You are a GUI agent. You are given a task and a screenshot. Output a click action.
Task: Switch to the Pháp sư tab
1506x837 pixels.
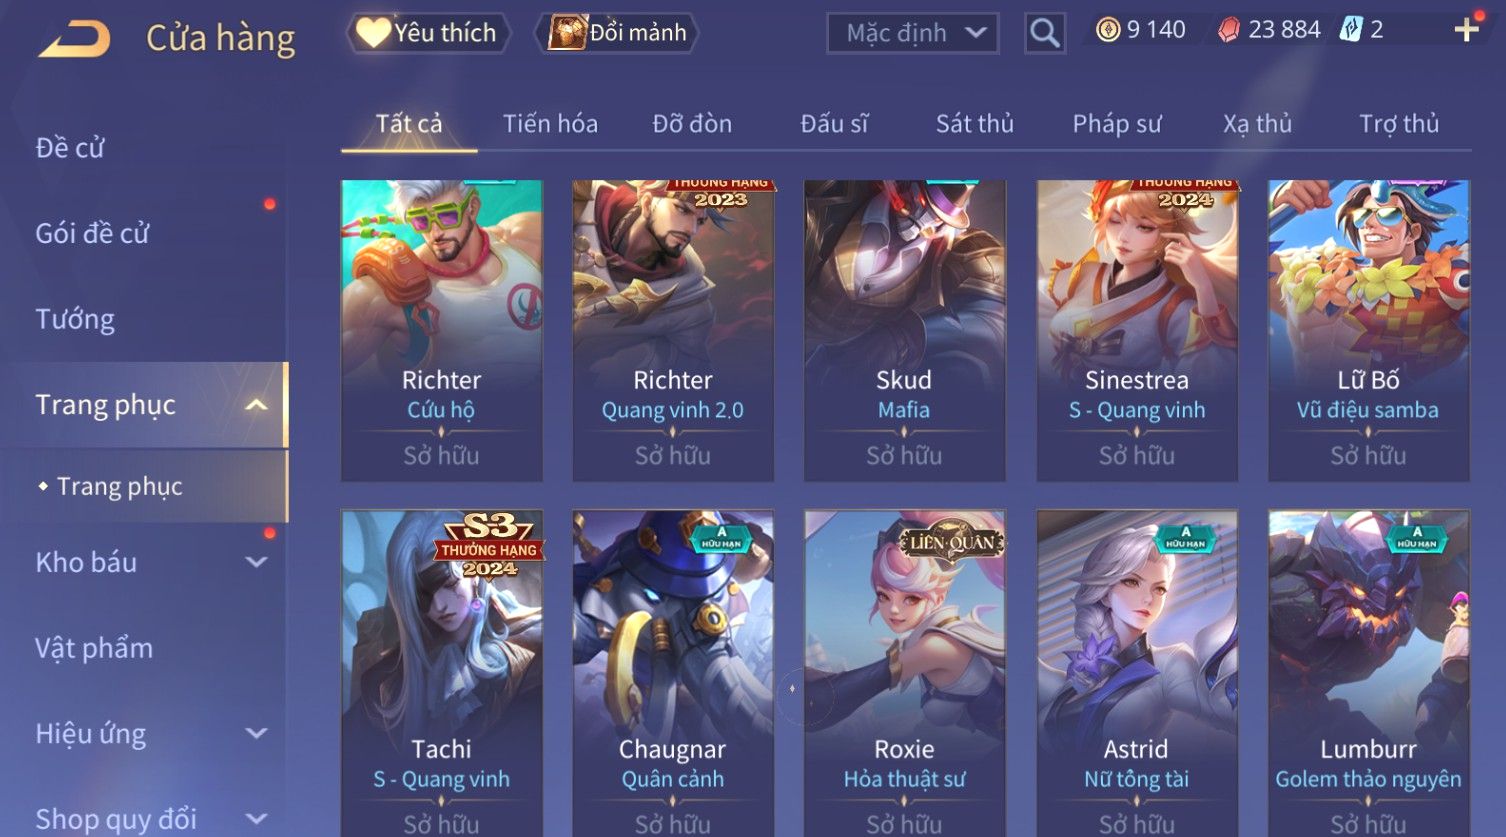(1117, 124)
